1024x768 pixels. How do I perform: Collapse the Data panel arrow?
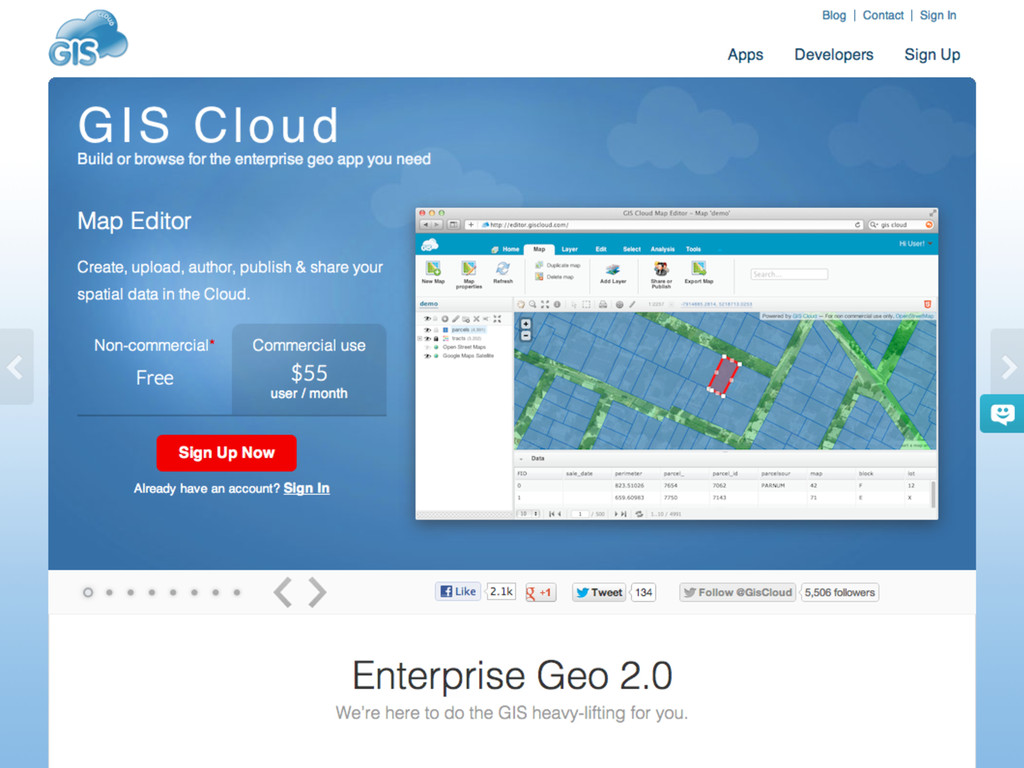(521, 458)
